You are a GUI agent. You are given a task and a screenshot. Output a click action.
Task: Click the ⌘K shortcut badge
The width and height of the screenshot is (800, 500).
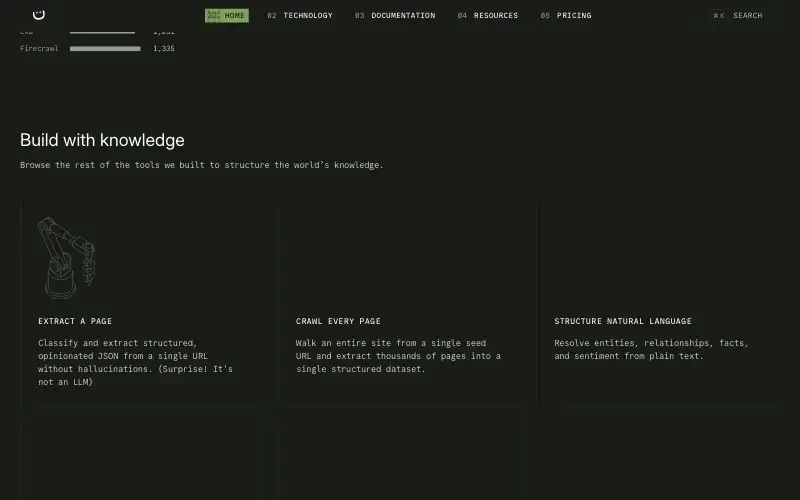[718, 16]
